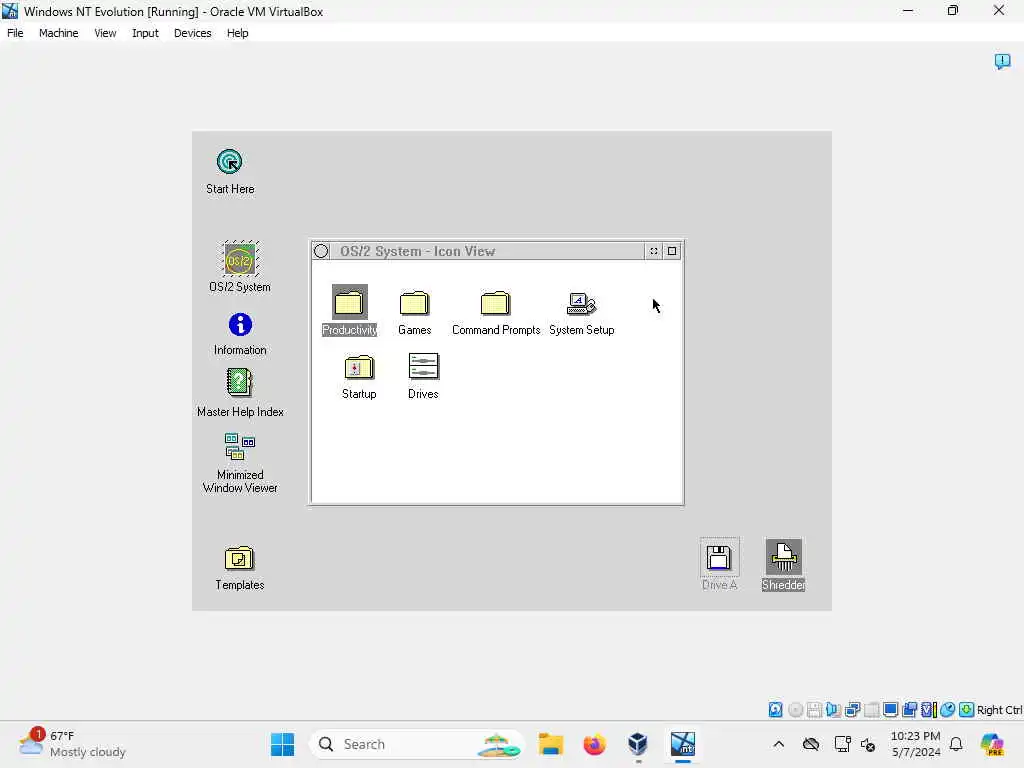
Task: Click the VirtualBox notification center icon
Action: [1002, 61]
